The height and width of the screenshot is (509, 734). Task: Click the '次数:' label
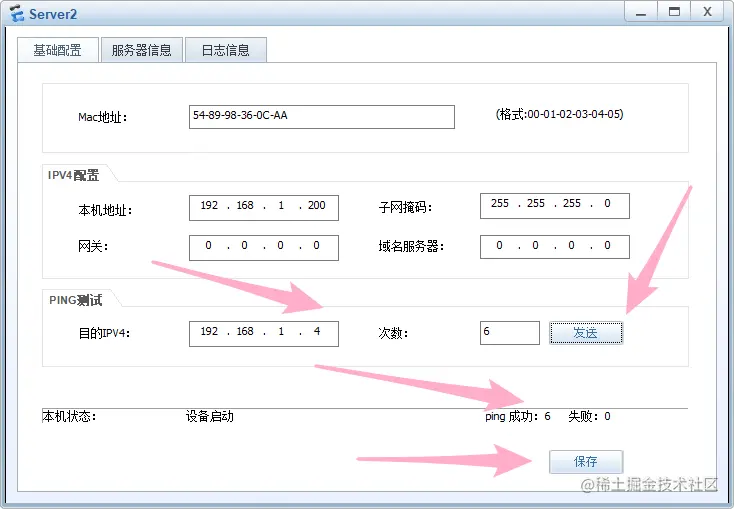[x=393, y=333]
